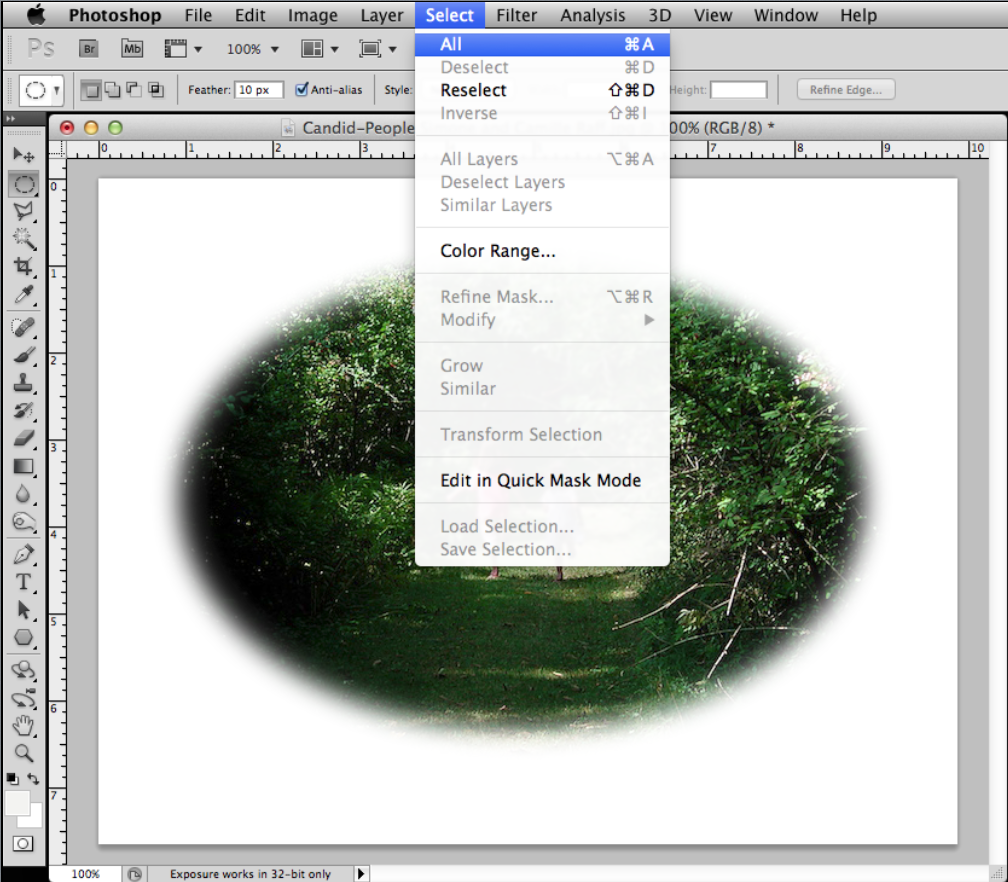
Task: Open the 100% zoom level dropdown
Action: pos(252,48)
